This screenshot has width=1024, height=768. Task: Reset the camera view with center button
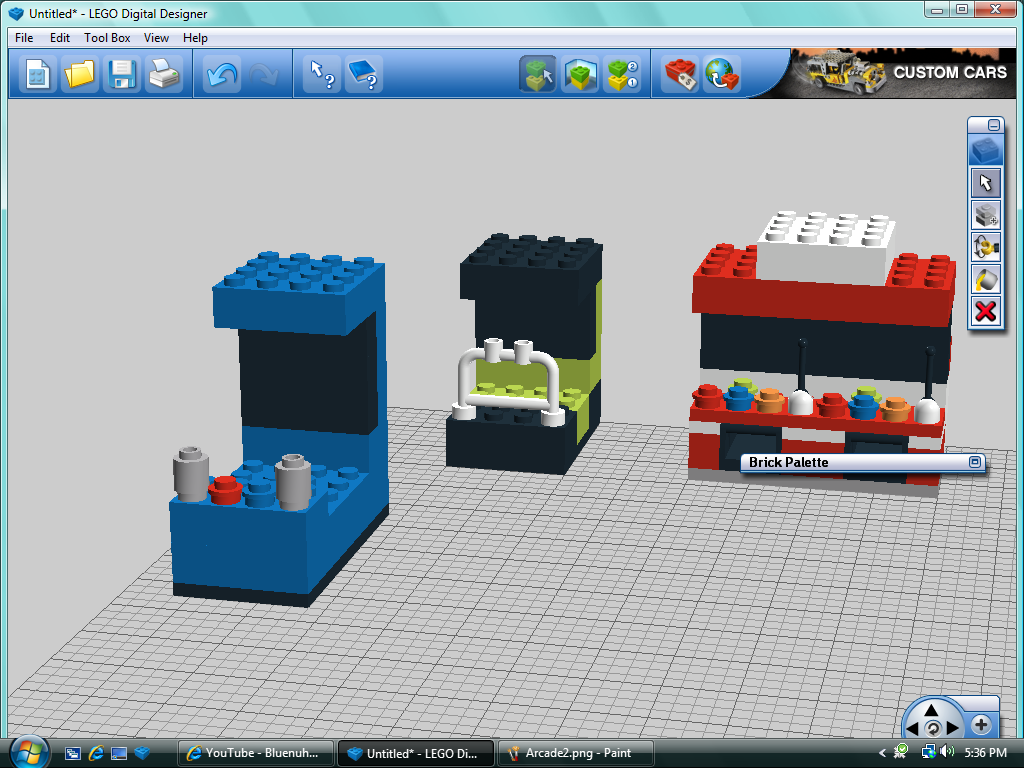point(933,728)
